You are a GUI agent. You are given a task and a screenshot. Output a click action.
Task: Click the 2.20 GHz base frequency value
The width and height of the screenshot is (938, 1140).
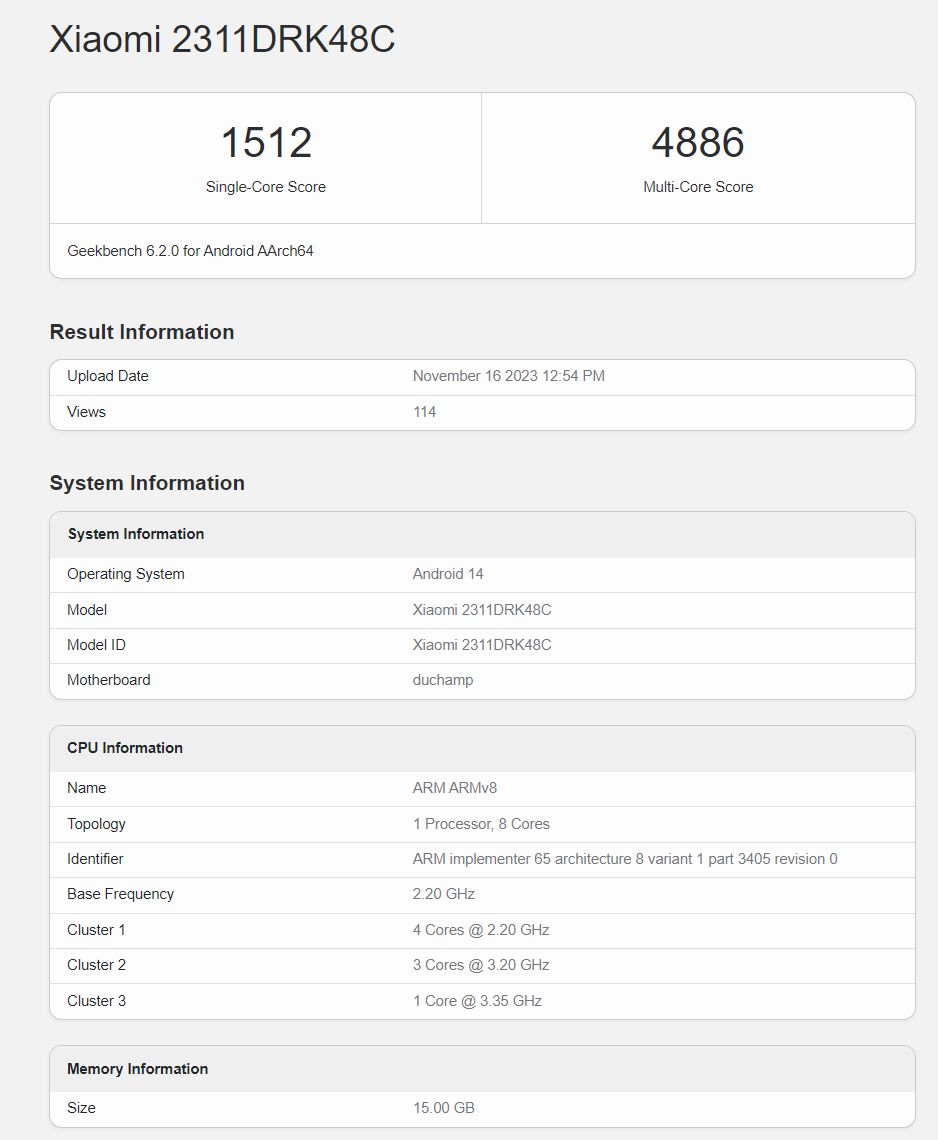(444, 894)
